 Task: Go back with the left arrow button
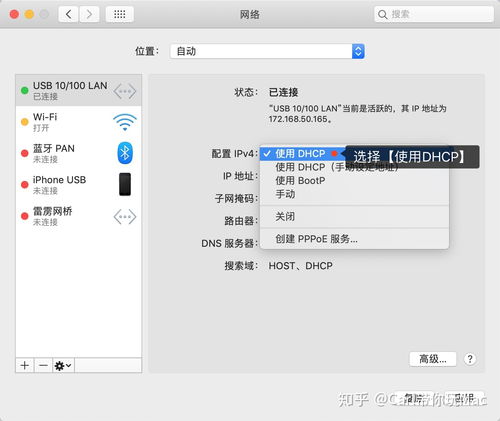[69, 14]
